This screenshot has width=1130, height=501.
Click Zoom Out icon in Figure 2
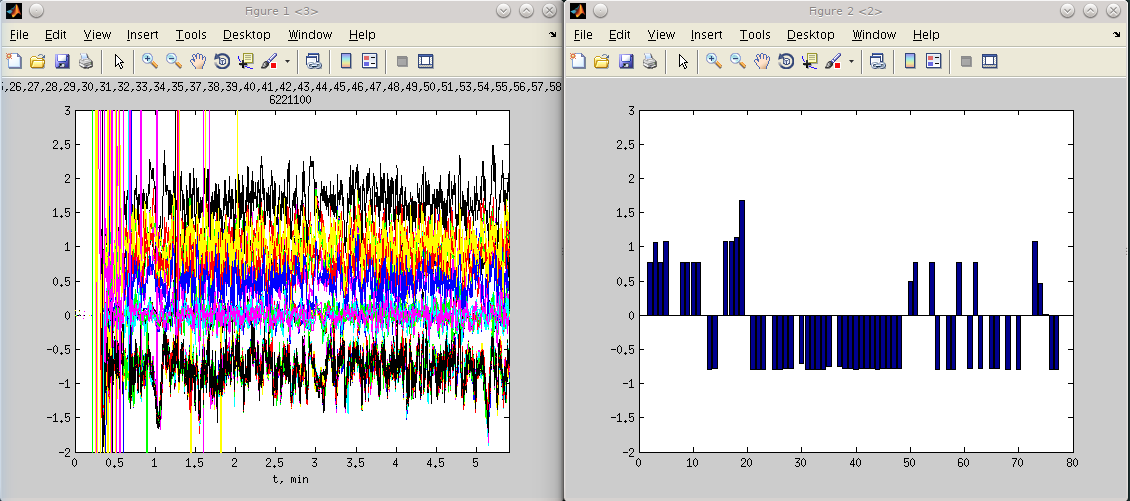738,61
